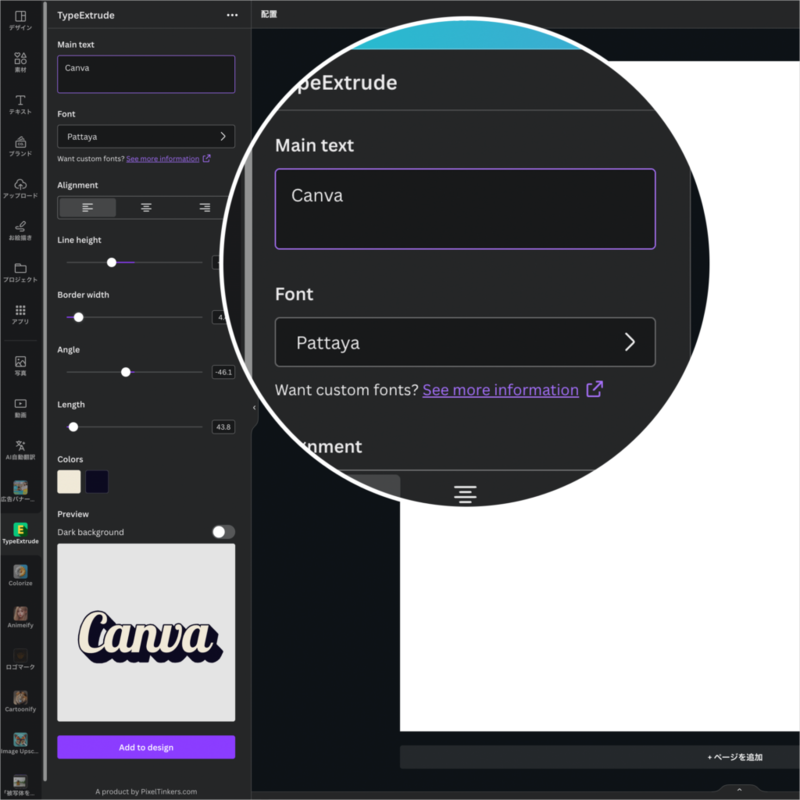Click the Add to design button
The height and width of the screenshot is (800, 800).
click(x=146, y=747)
